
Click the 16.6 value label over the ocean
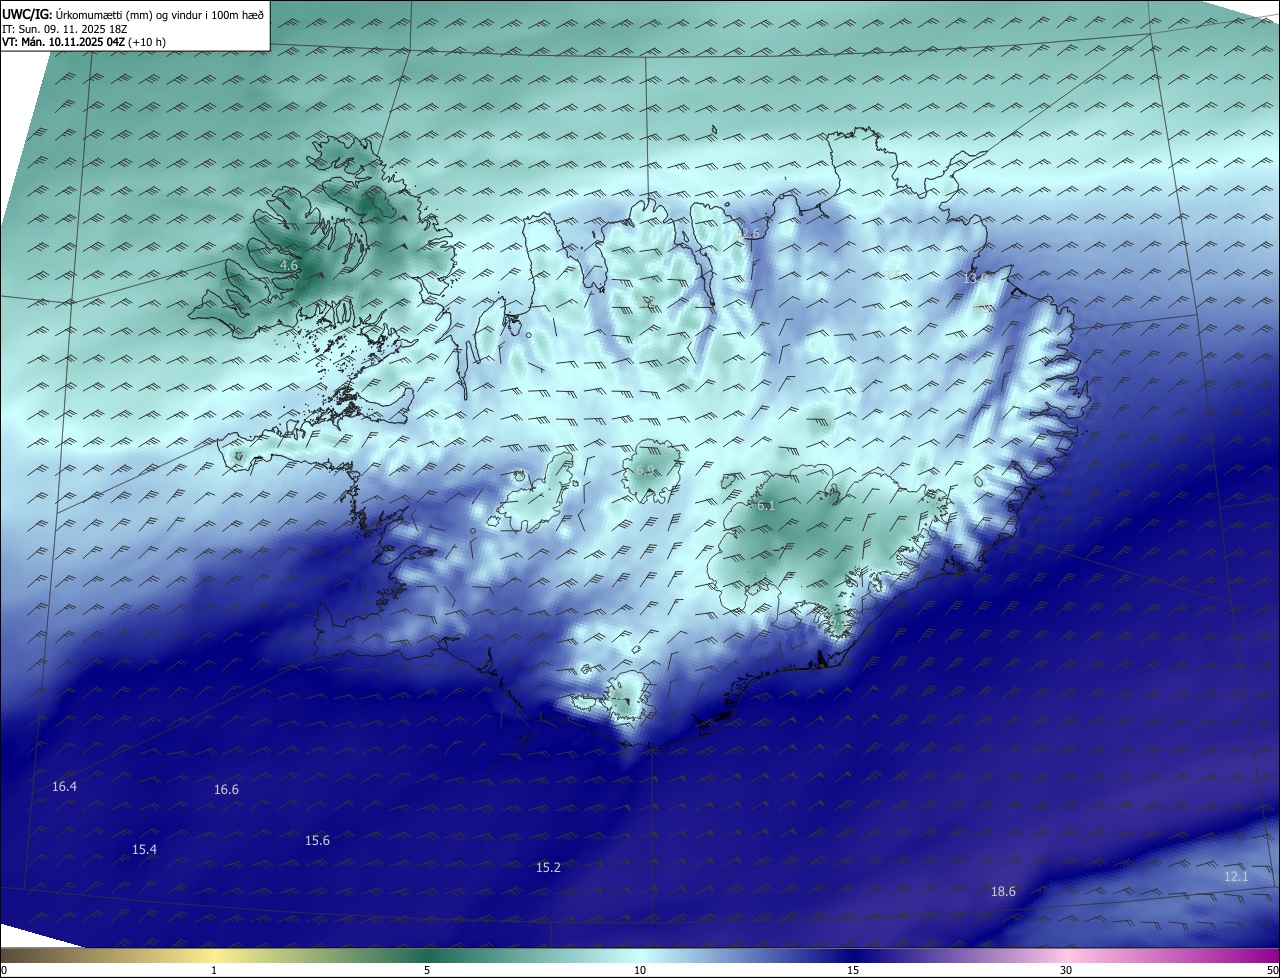point(226,790)
